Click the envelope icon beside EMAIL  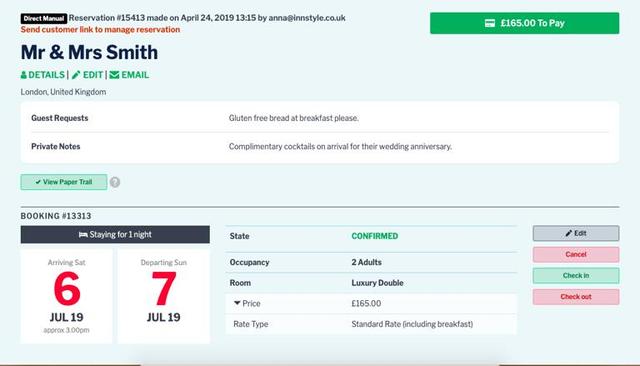[x=114, y=75]
